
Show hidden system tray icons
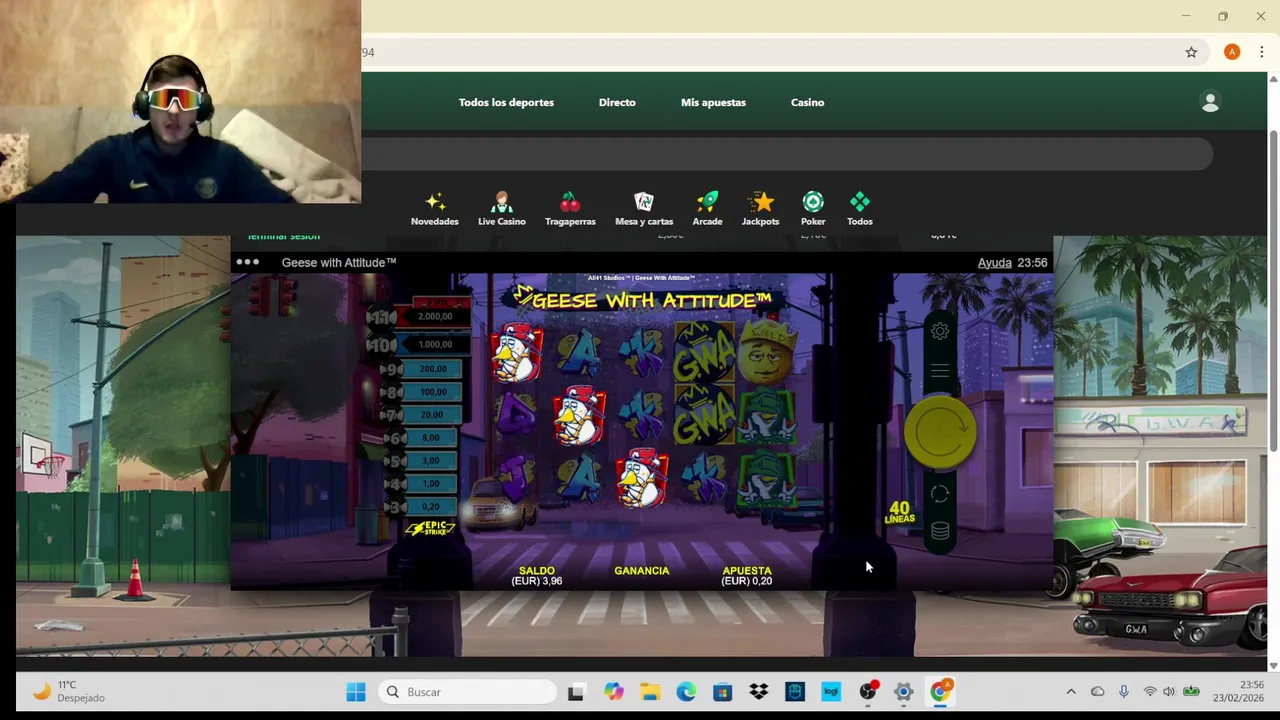(x=1071, y=692)
